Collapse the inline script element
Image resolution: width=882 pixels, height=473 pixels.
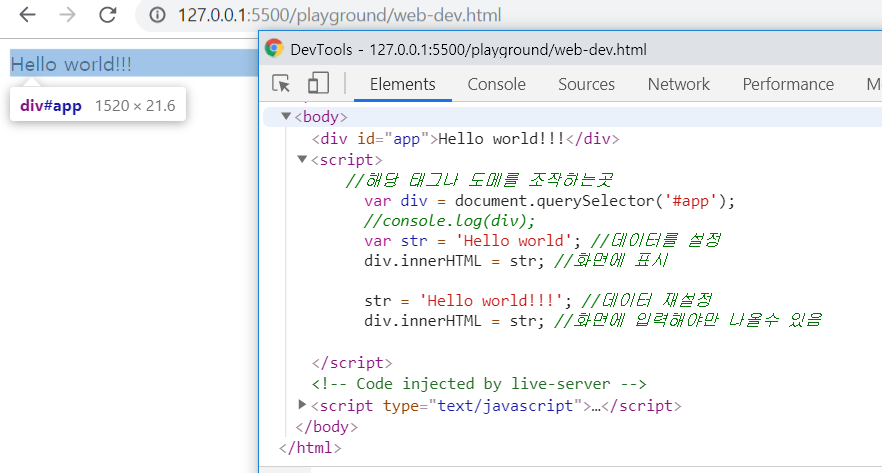pyautogui.click(x=302, y=160)
